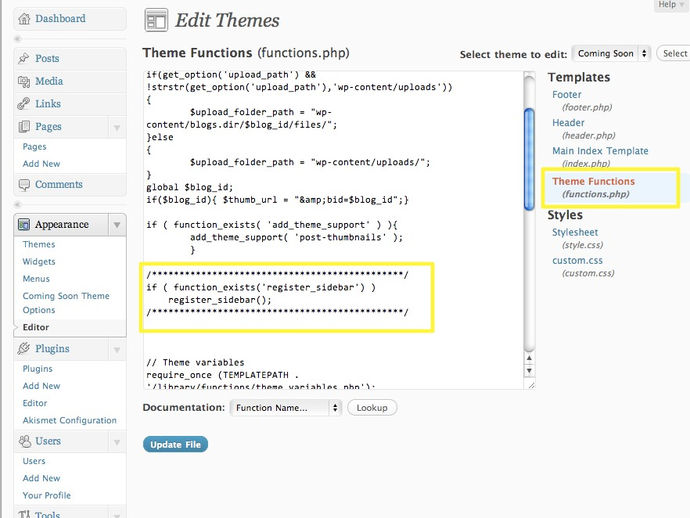Open the Dashboard menu
Viewport: 690px width, 518px height.
[60, 18]
